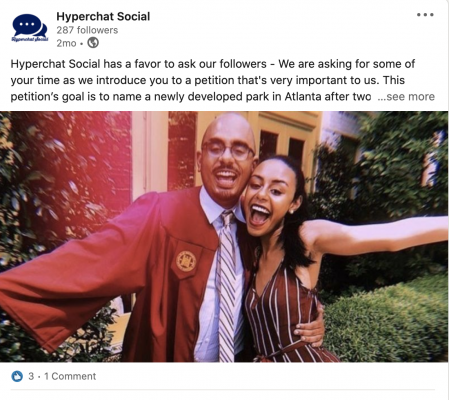Click the woman's outstretched arm in photo
This screenshot has height=400, width=449.
tap(377, 235)
